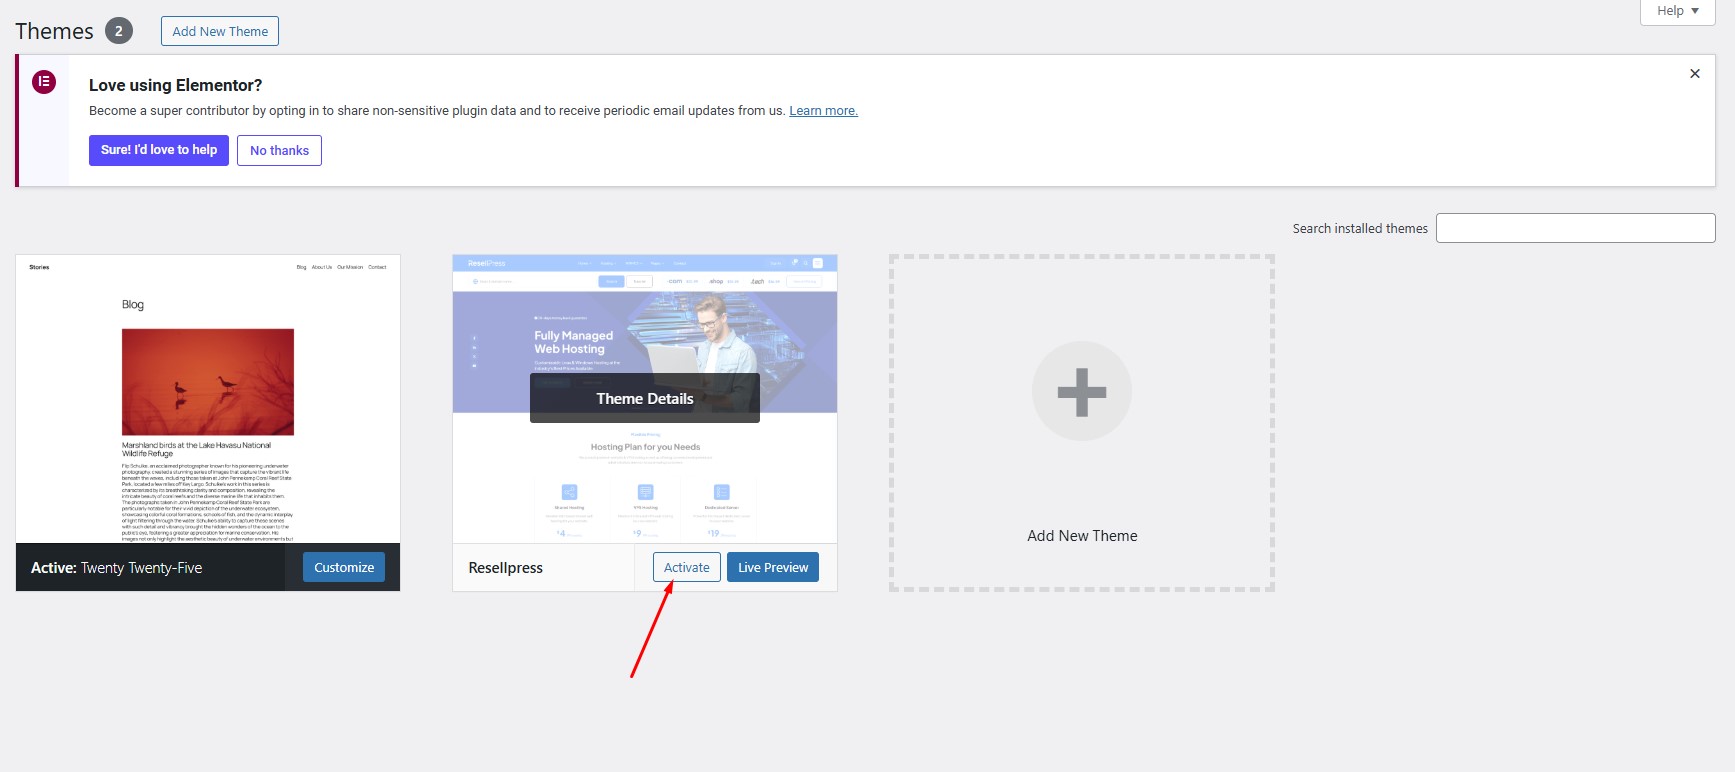The height and width of the screenshot is (772, 1735).
Task: Click the Shared Hosting share icon in the preview
Action: point(569,492)
